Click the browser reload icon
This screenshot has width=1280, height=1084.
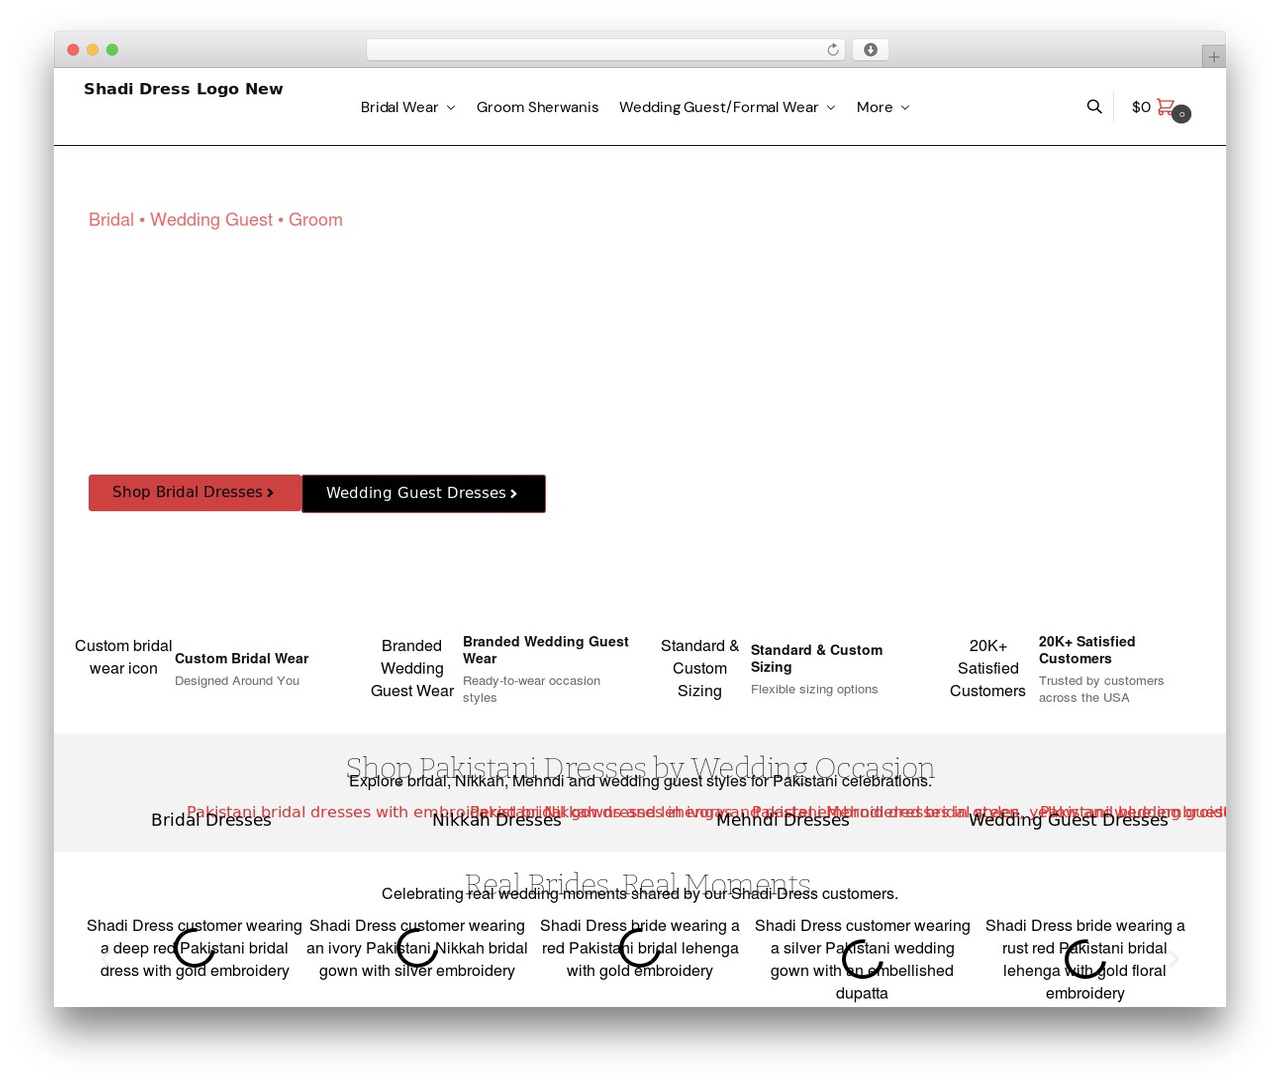833,50
